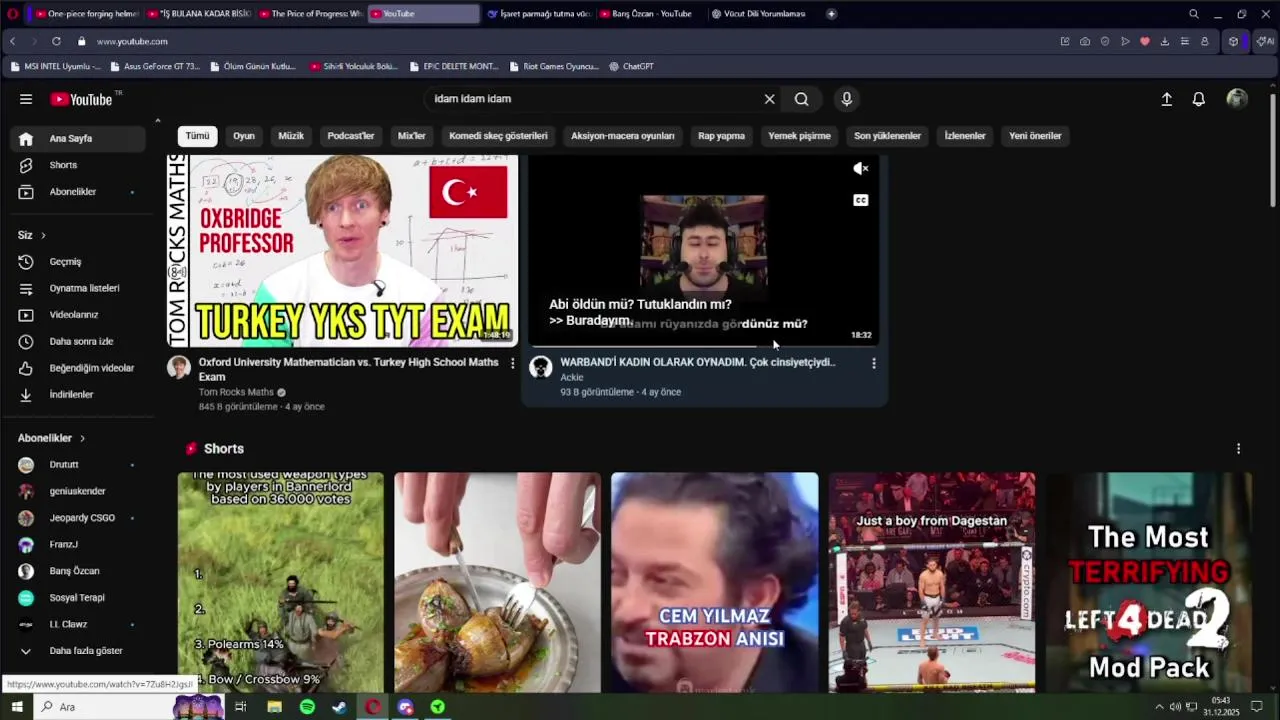This screenshot has width=1280, height=720.
Task: Open Spotify from the Windows taskbar
Action: point(307,707)
